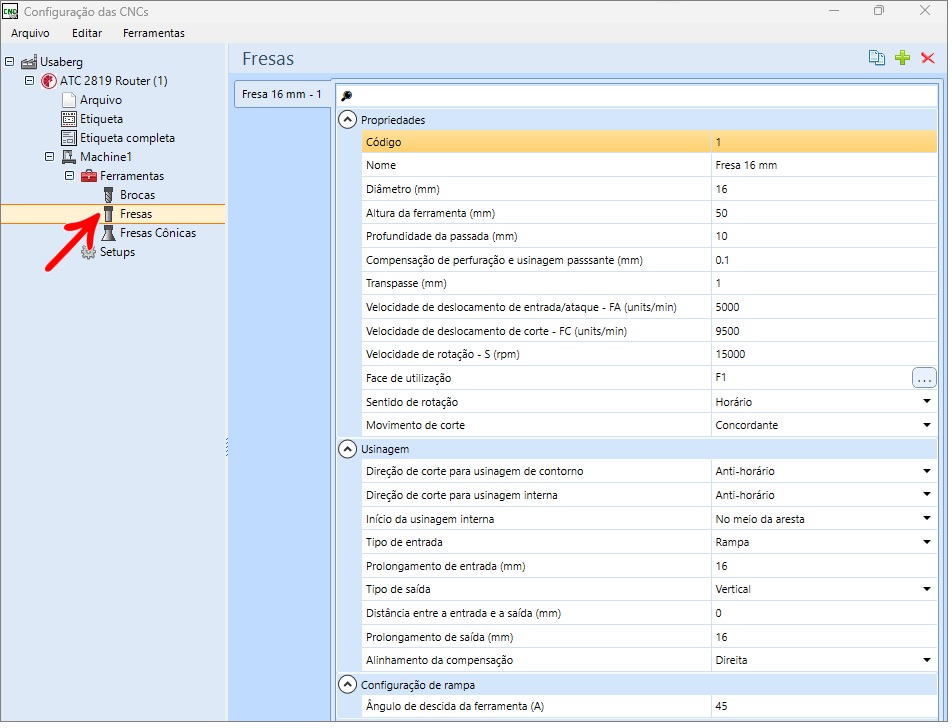Select Fresas Cônicas in the tree
The height and width of the screenshot is (728, 952).
tap(158, 233)
